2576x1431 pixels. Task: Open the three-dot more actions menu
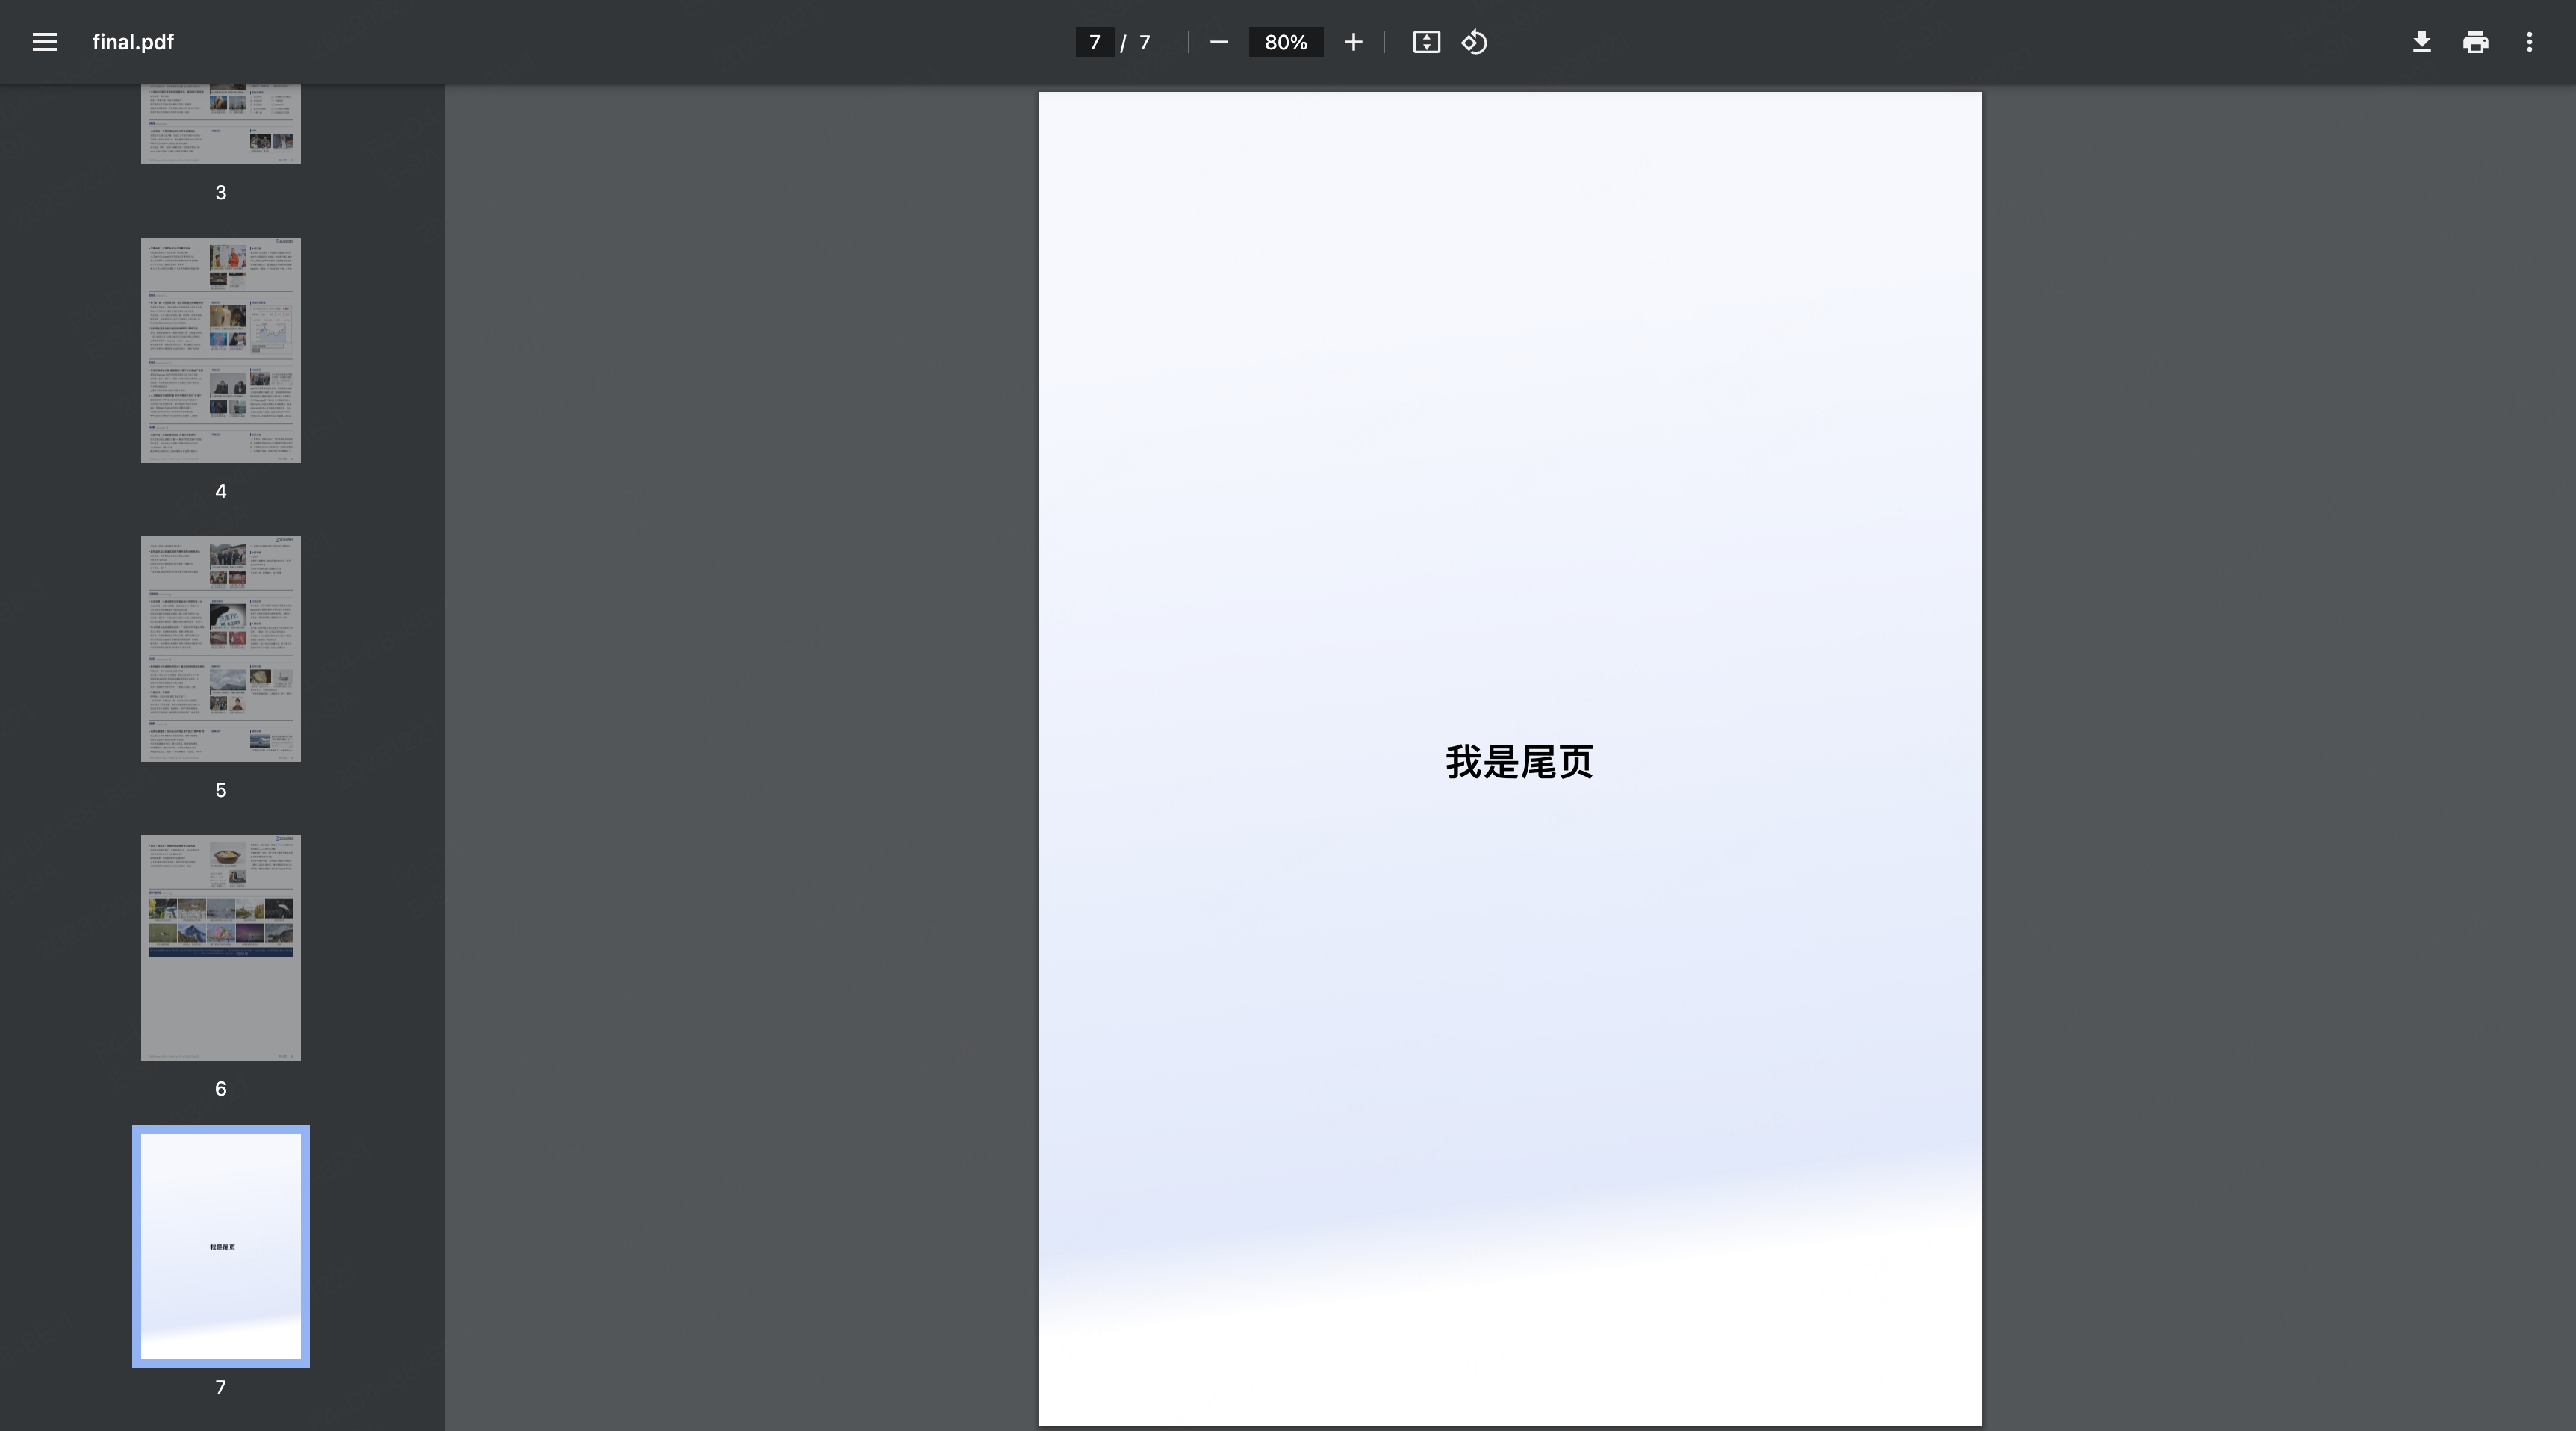(x=2529, y=42)
